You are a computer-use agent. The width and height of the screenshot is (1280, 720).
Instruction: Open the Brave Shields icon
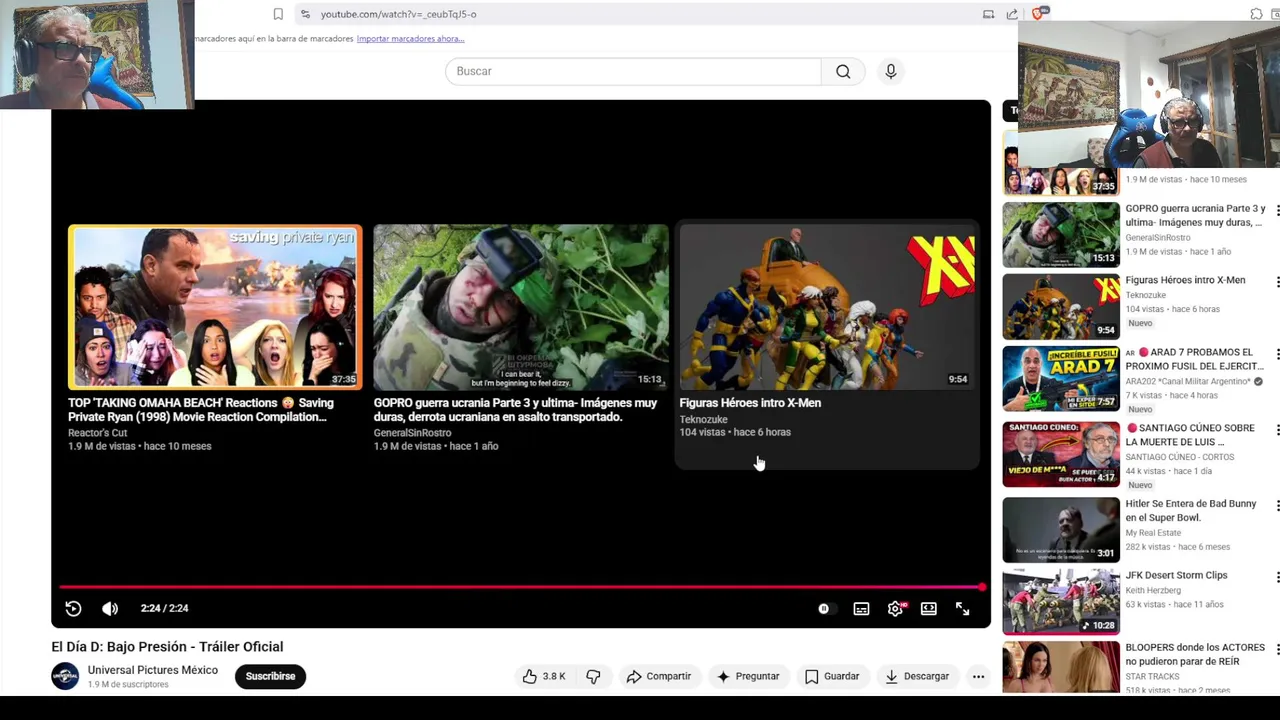tap(1038, 14)
